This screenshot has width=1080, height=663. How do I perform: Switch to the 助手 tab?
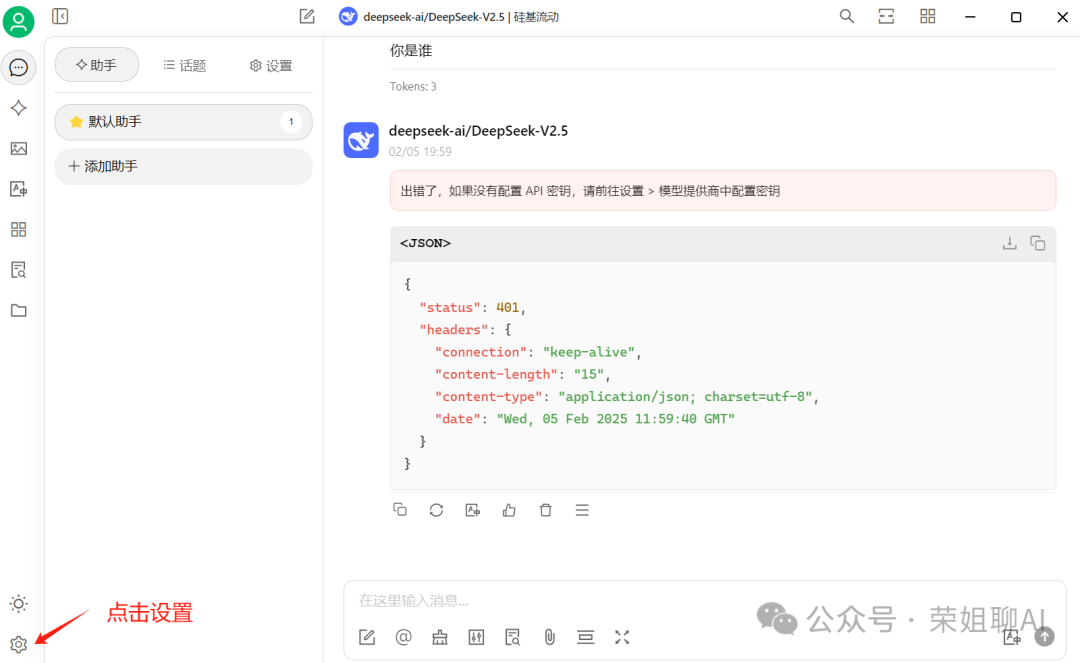(96, 65)
